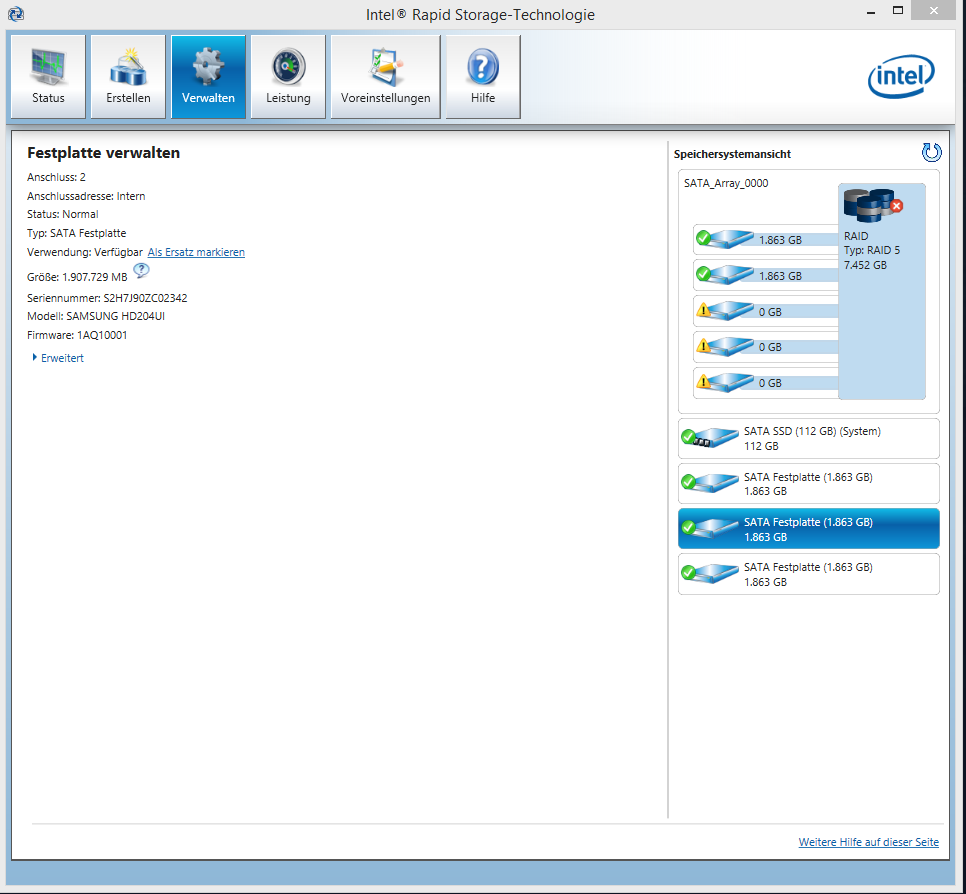The height and width of the screenshot is (894, 966).
Task: Minimize the Intel Rapid Storage window
Action: [x=871, y=12]
